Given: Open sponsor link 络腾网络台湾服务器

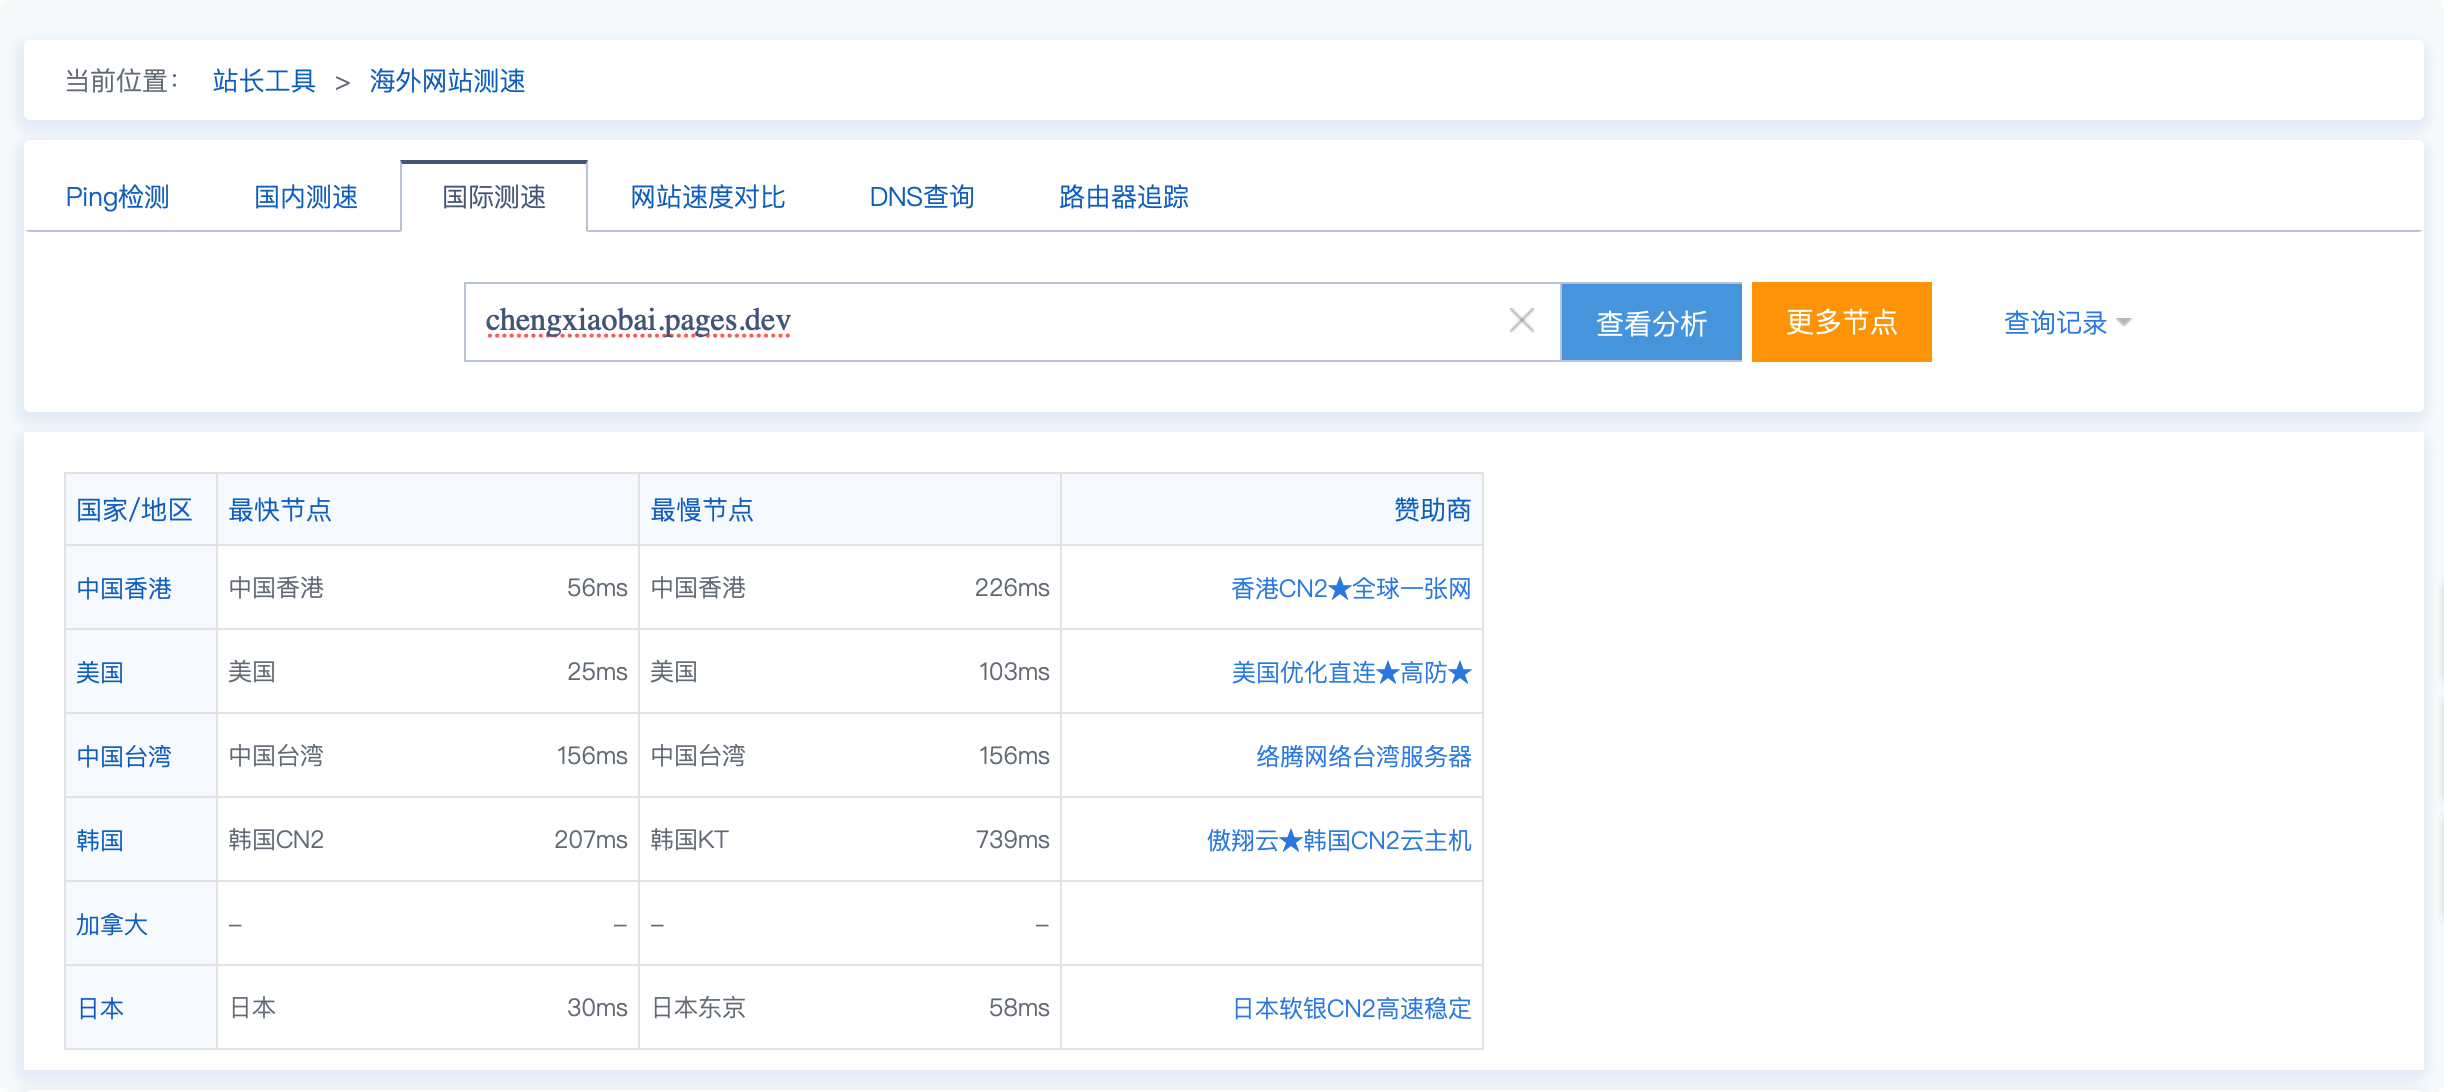Looking at the screenshot, I should pos(1351,757).
